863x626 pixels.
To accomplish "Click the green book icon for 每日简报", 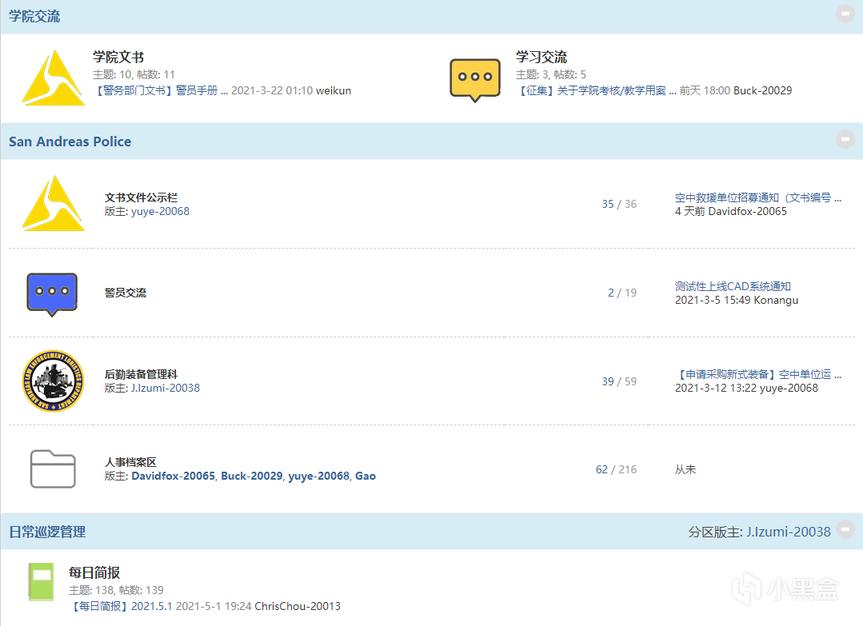I will point(41,582).
